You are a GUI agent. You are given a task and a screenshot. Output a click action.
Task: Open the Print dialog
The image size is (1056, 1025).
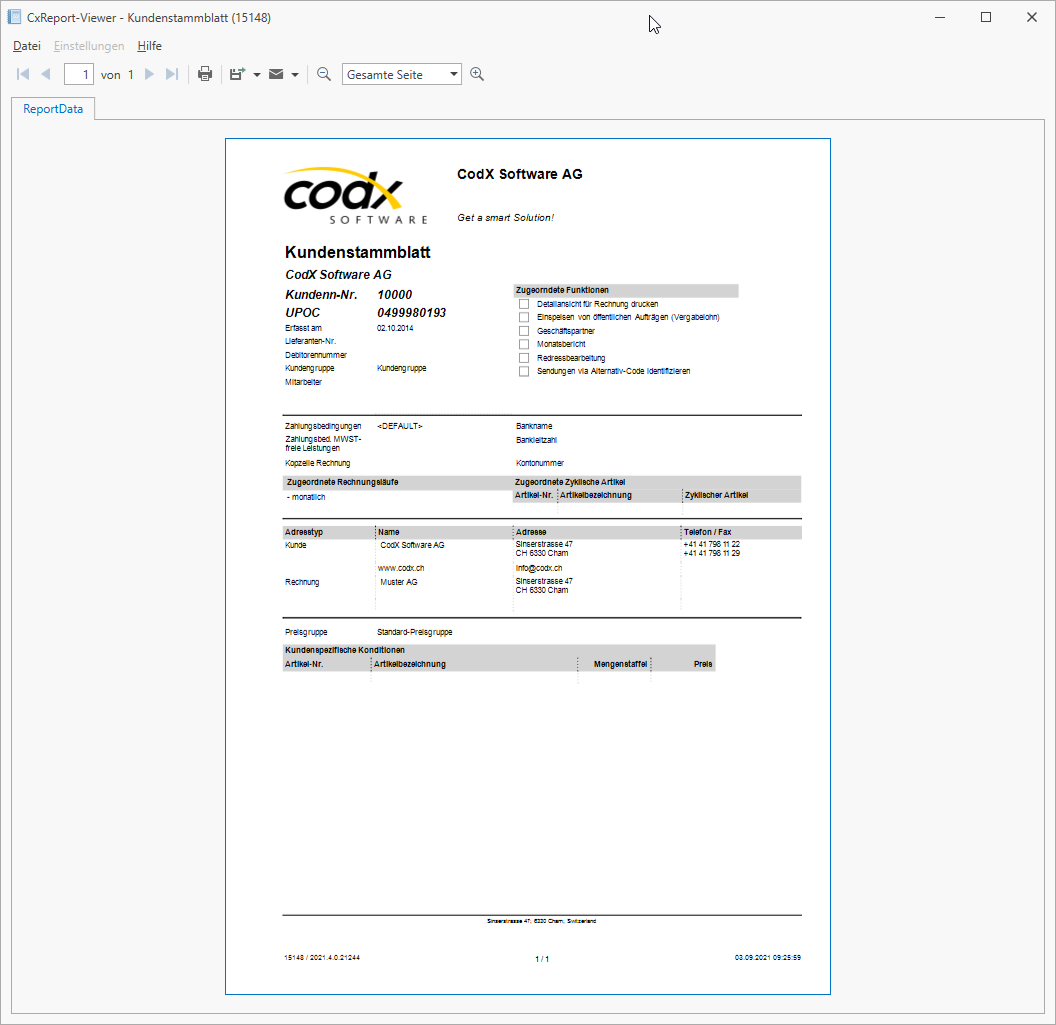(x=205, y=73)
